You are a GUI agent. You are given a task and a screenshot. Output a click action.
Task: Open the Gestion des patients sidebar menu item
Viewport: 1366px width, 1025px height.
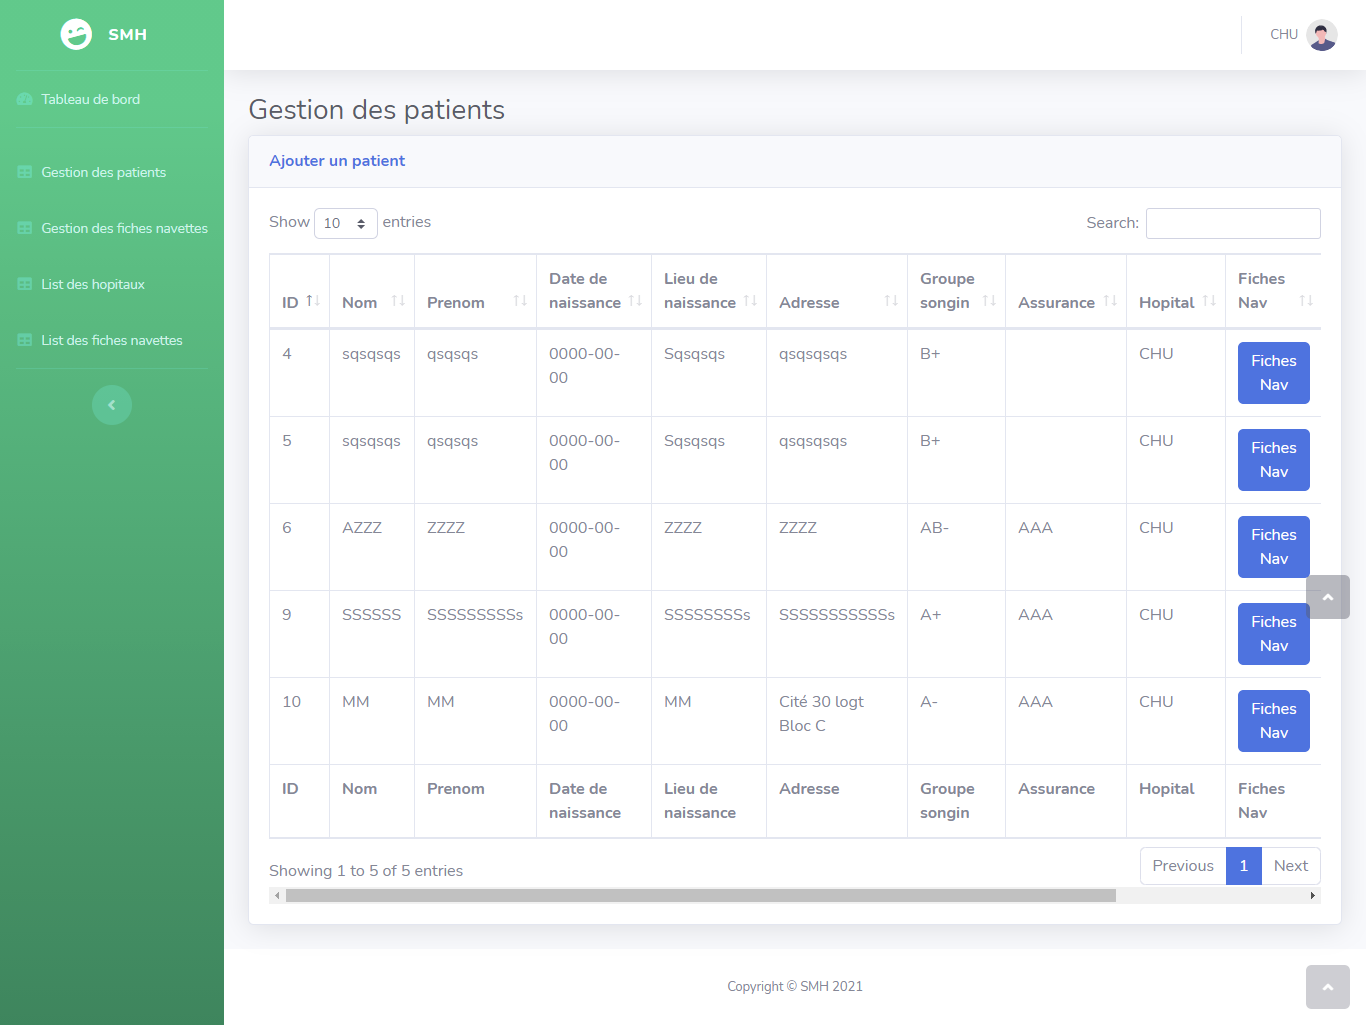point(103,172)
